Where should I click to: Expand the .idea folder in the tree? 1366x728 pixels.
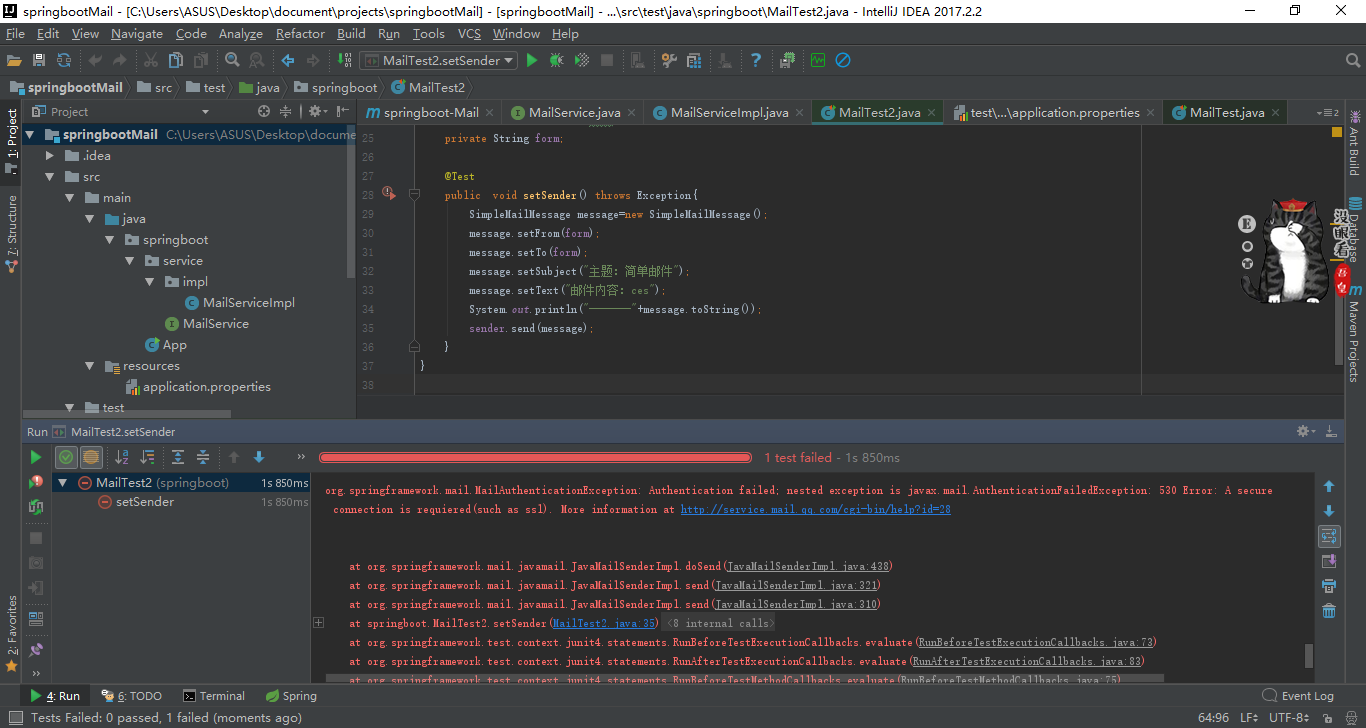click(x=51, y=155)
